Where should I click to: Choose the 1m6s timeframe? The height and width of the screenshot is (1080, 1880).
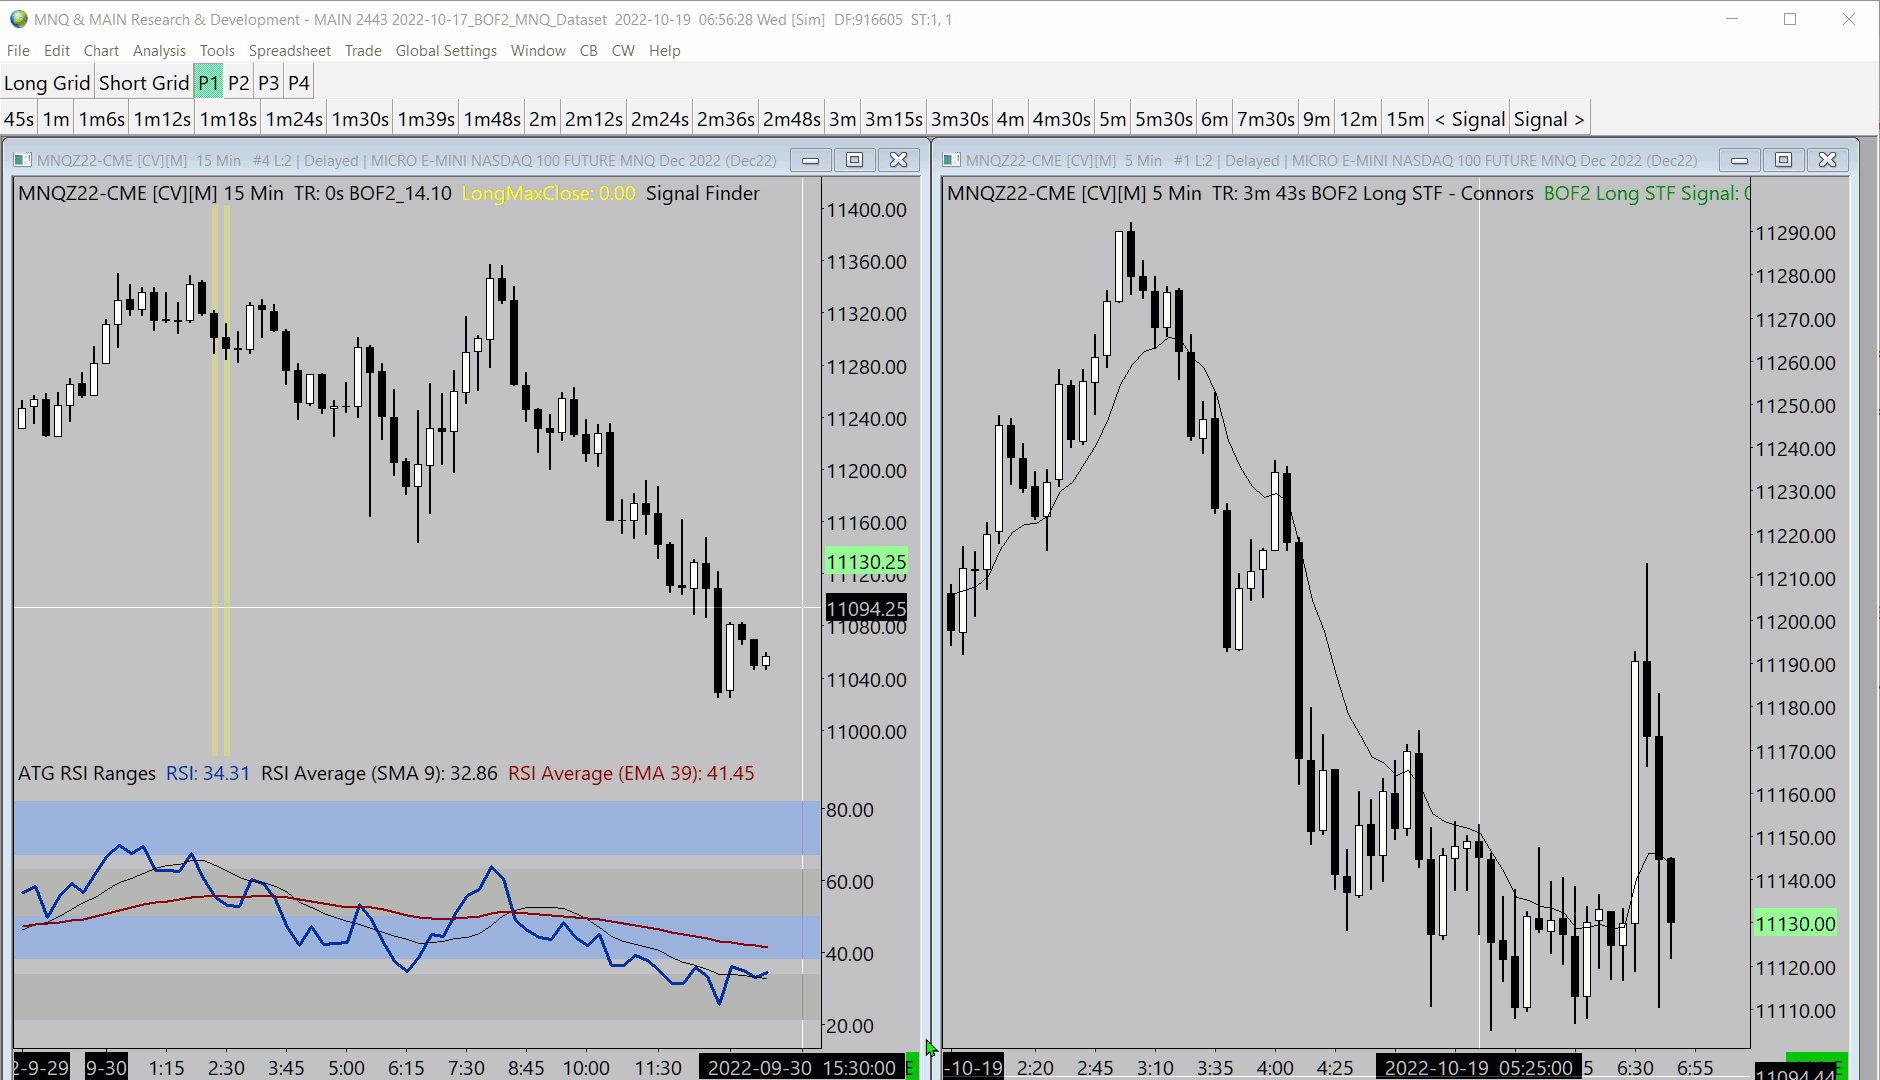102,119
